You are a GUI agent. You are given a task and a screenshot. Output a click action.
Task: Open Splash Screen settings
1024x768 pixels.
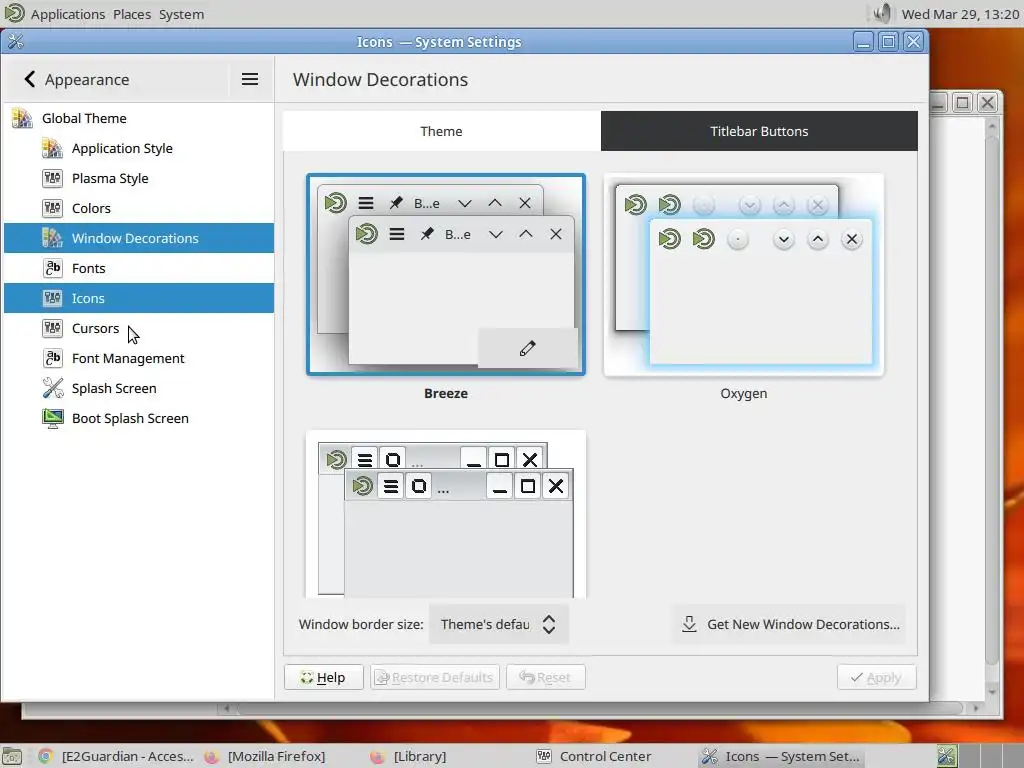point(138,389)
